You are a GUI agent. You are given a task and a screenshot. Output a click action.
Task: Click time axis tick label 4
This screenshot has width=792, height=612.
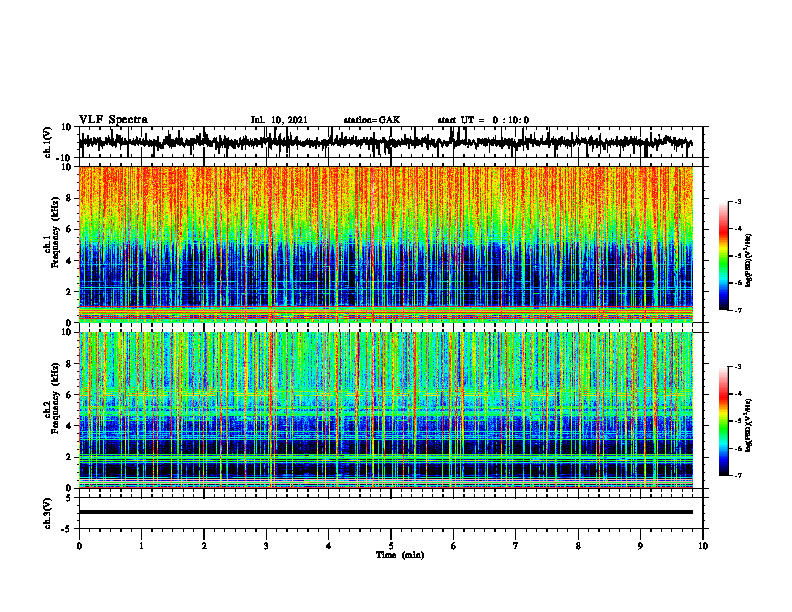(x=329, y=546)
